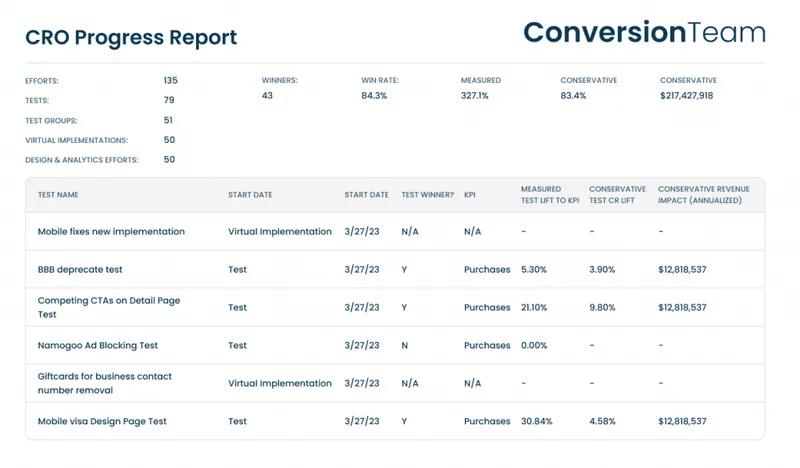The image size is (800, 468).
Task: Select the 'Mobile visa Design Page Test' name
Action: pos(102,422)
